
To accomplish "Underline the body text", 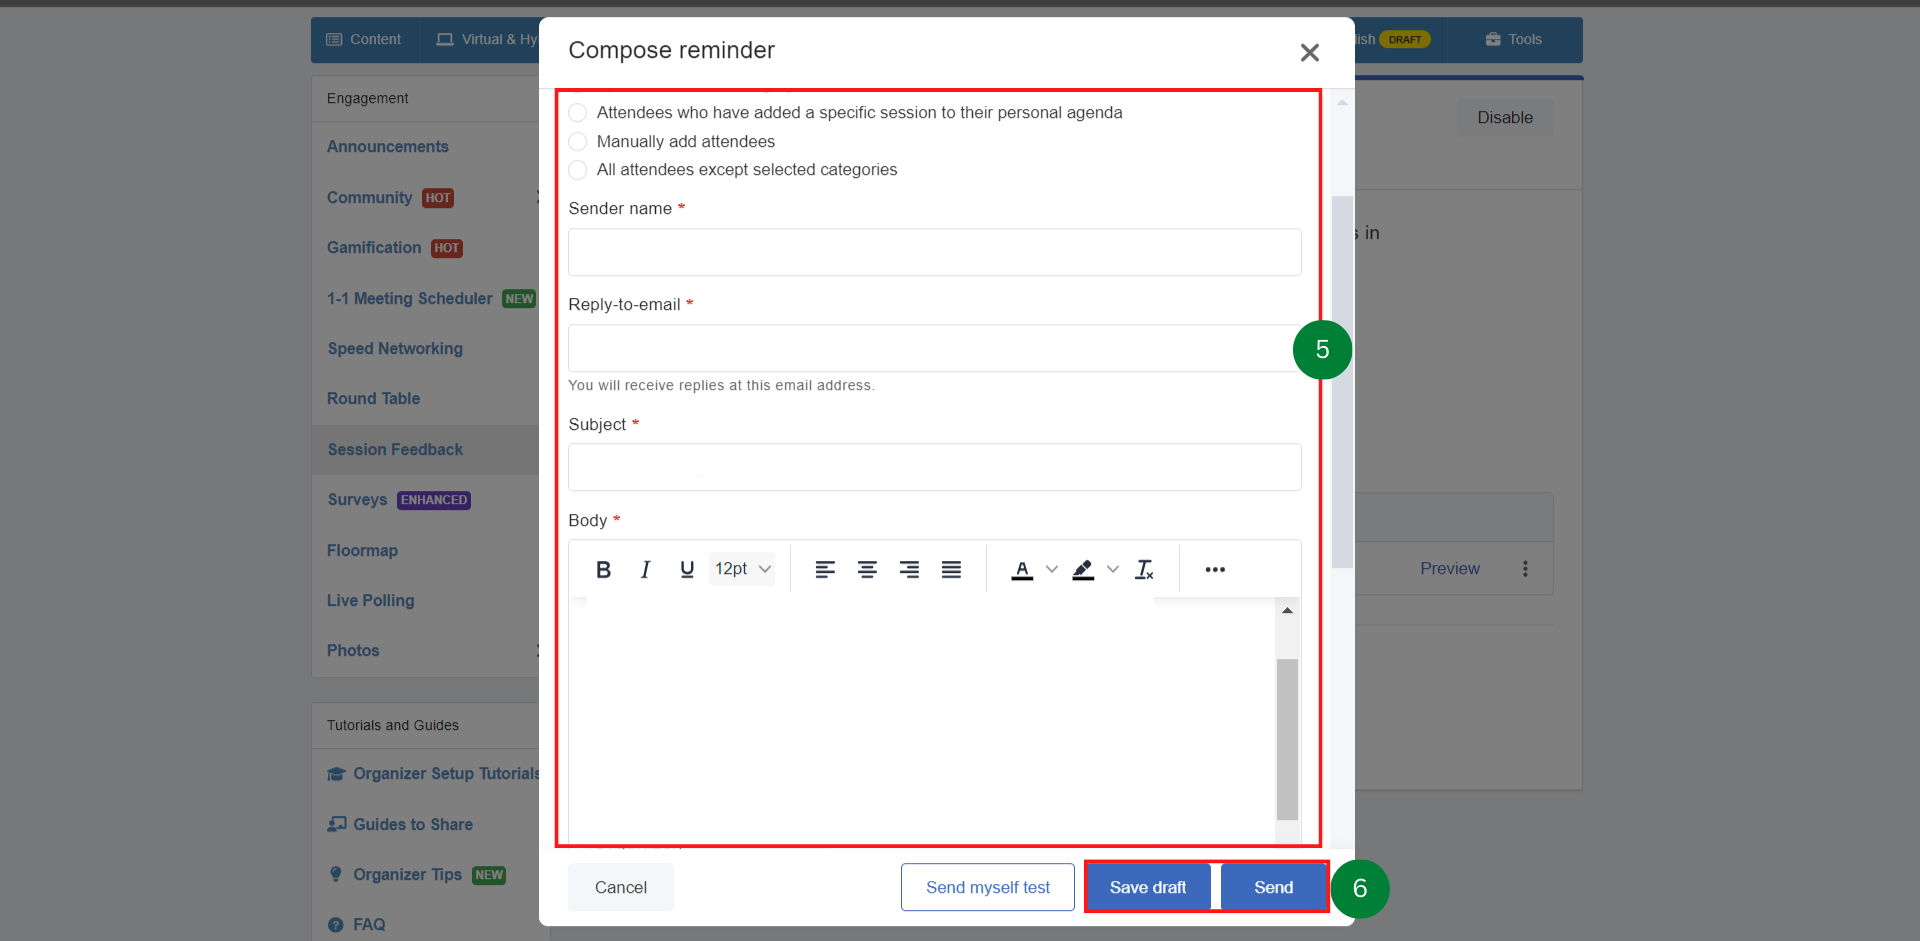I will pos(687,569).
